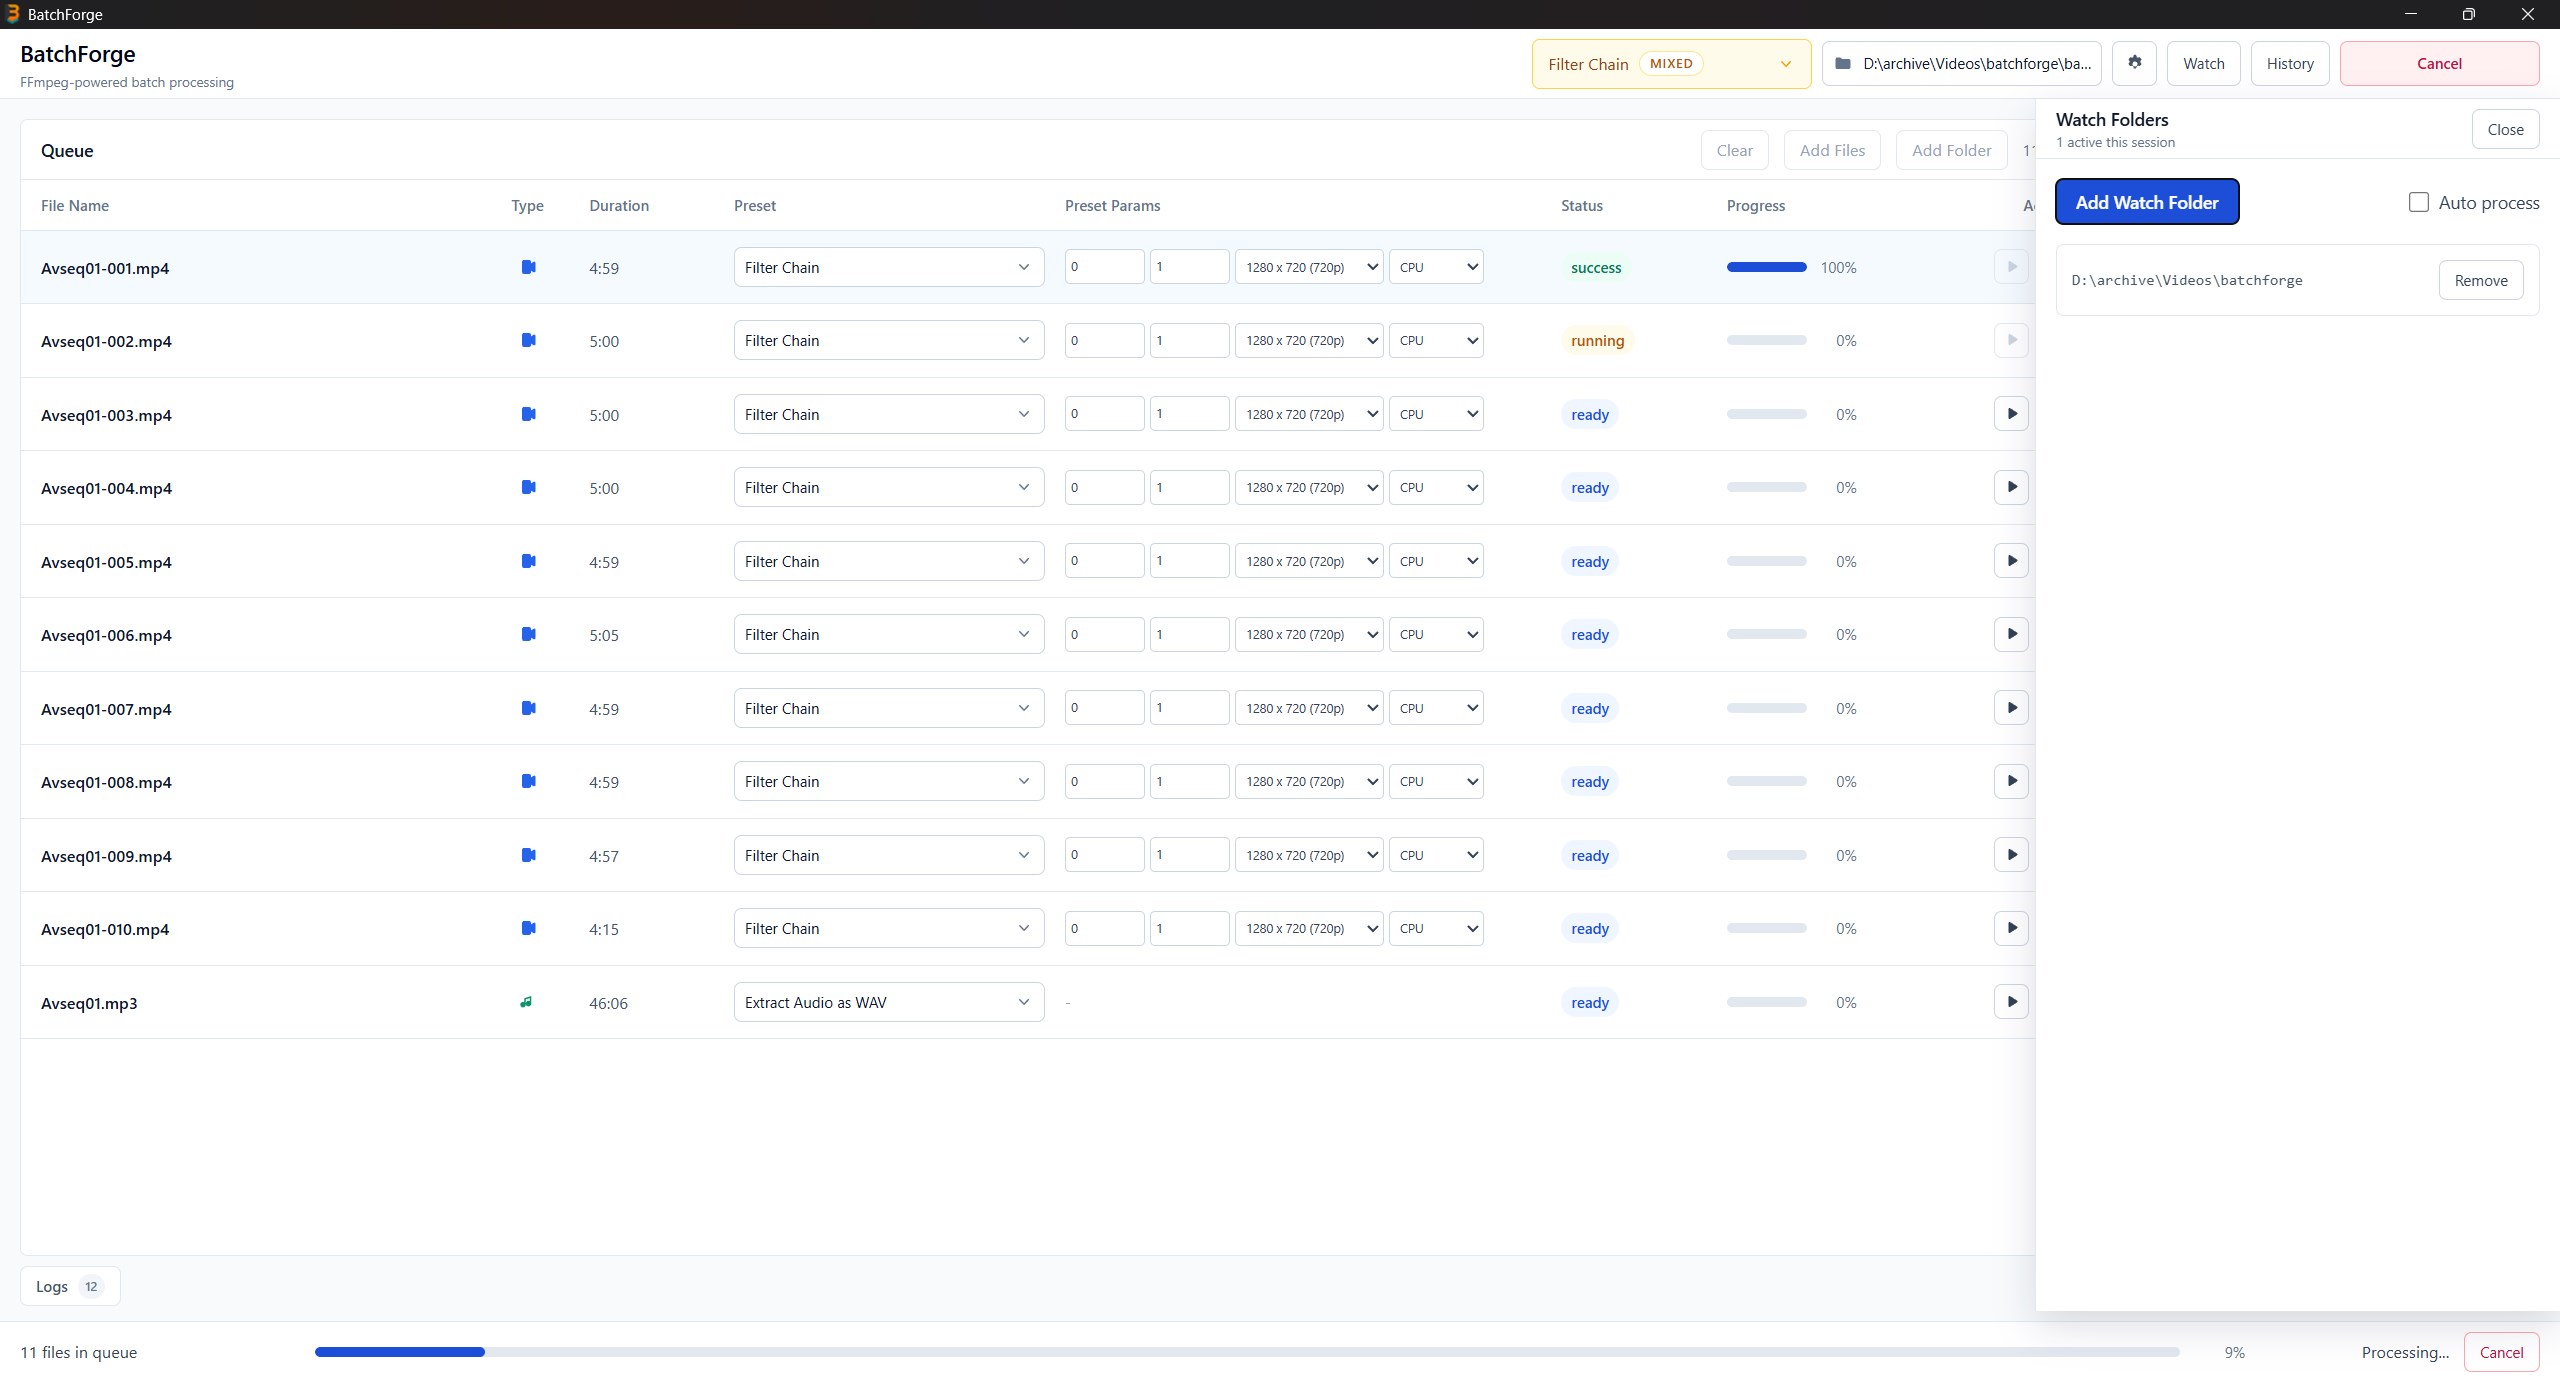Click video type icon for Avseq01-006.mp4
Image resolution: width=2560 pixels, height=1380 pixels.
point(528,634)
